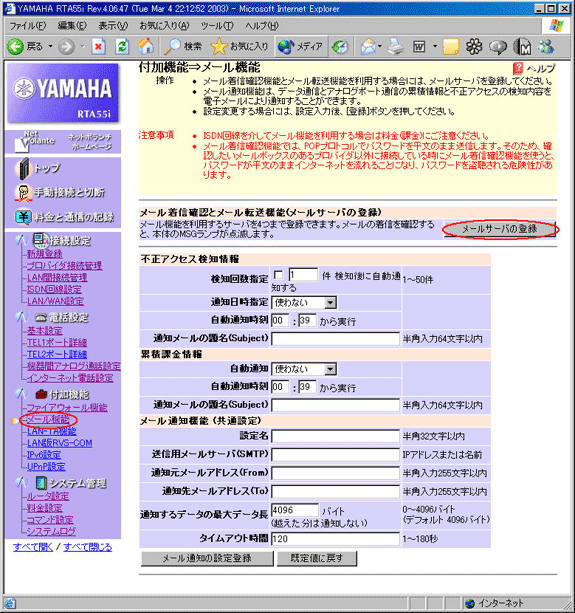Click the Stop loading toolbar icon
Image resolution: width=575 pixels, height=613 pixels.
(x=99, y=47)
